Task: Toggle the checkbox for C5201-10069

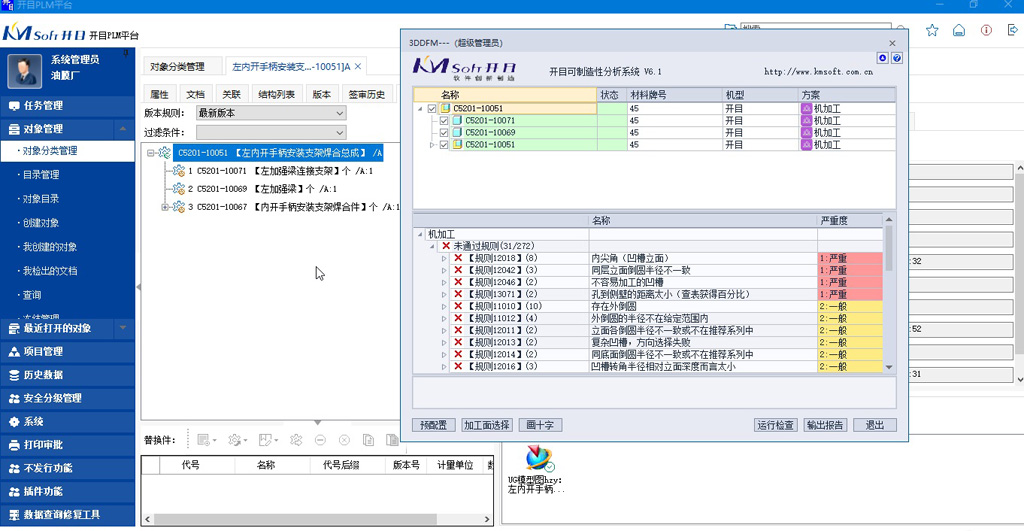Action: [444, 132]
